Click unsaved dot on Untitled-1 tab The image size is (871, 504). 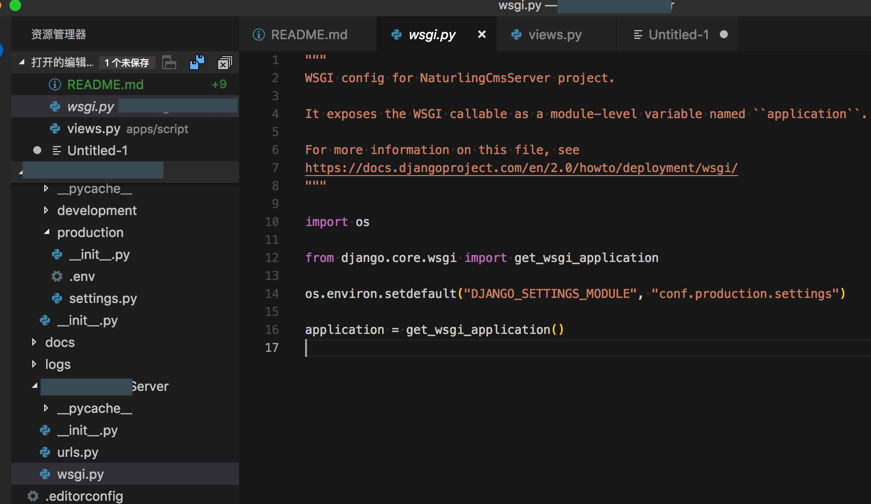(x=724, y=35)
